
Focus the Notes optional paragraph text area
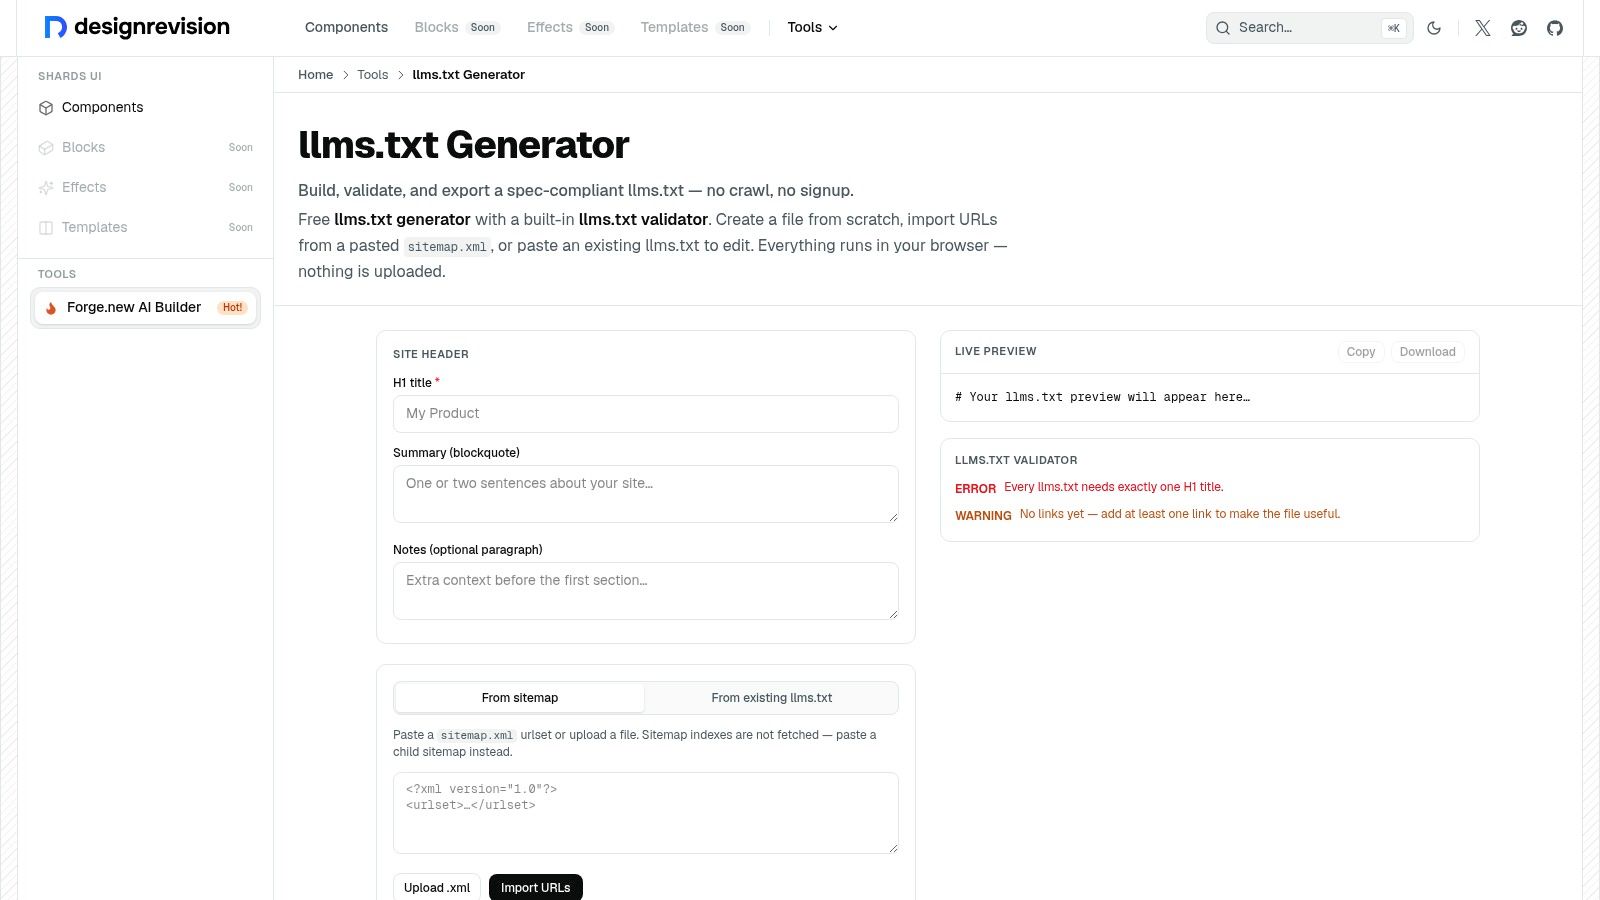646,591
